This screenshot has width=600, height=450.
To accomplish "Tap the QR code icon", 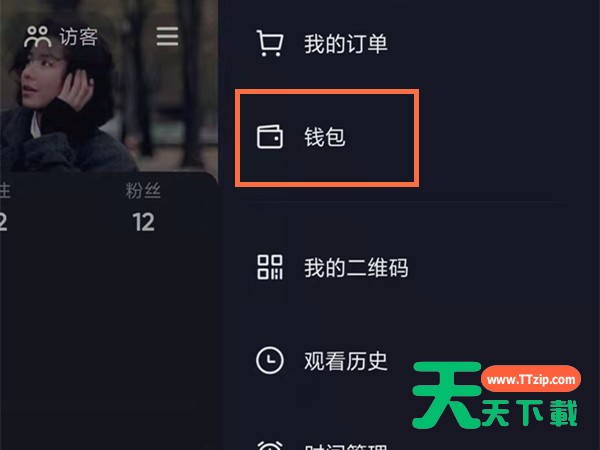I will click(x=270, y=267).
